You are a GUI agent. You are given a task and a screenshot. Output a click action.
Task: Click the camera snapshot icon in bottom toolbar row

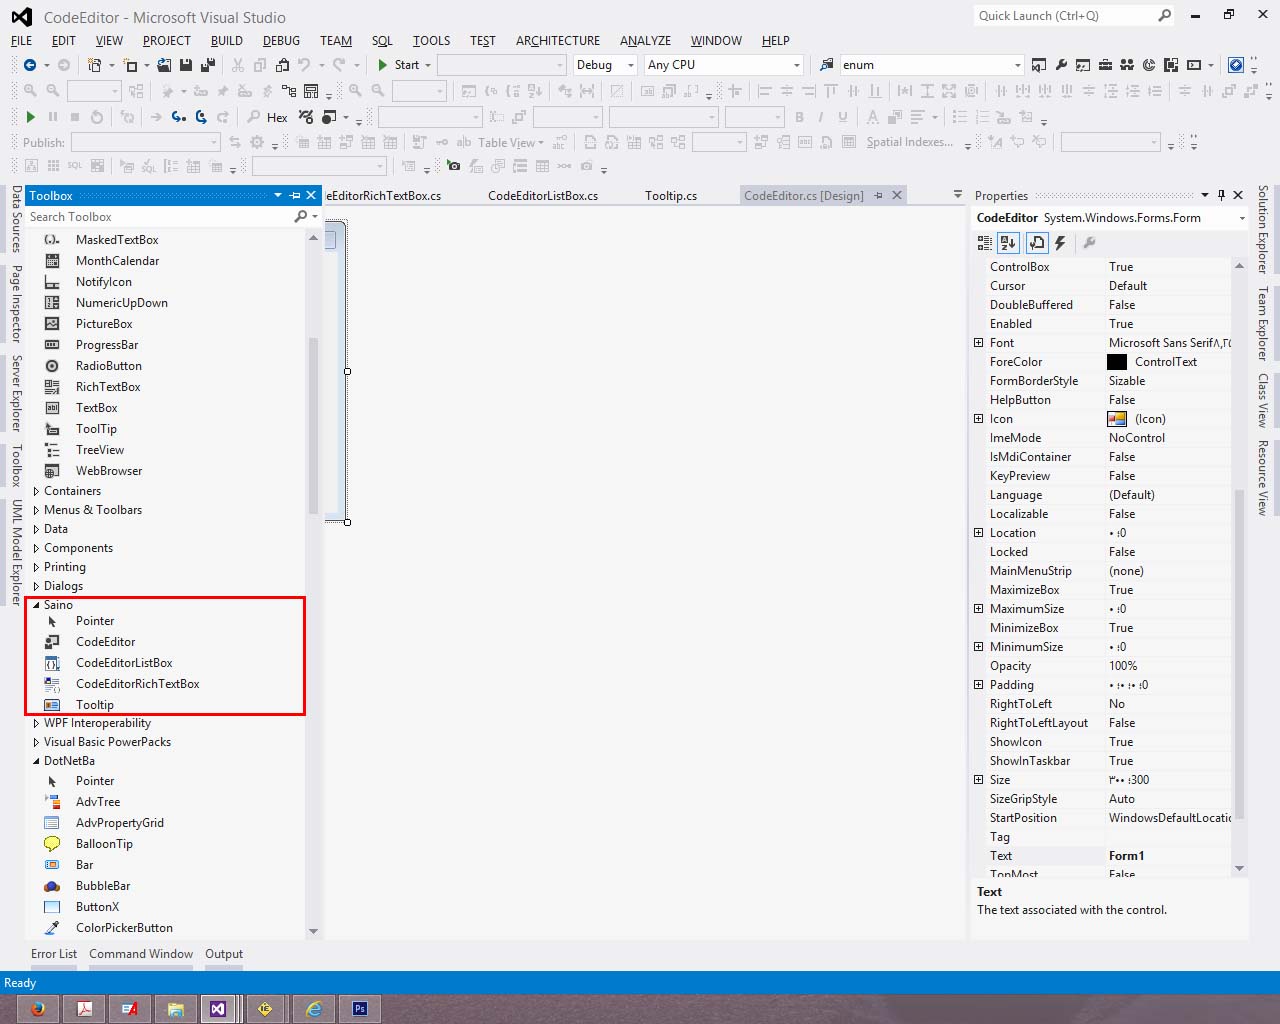click(x=454, y=166)
